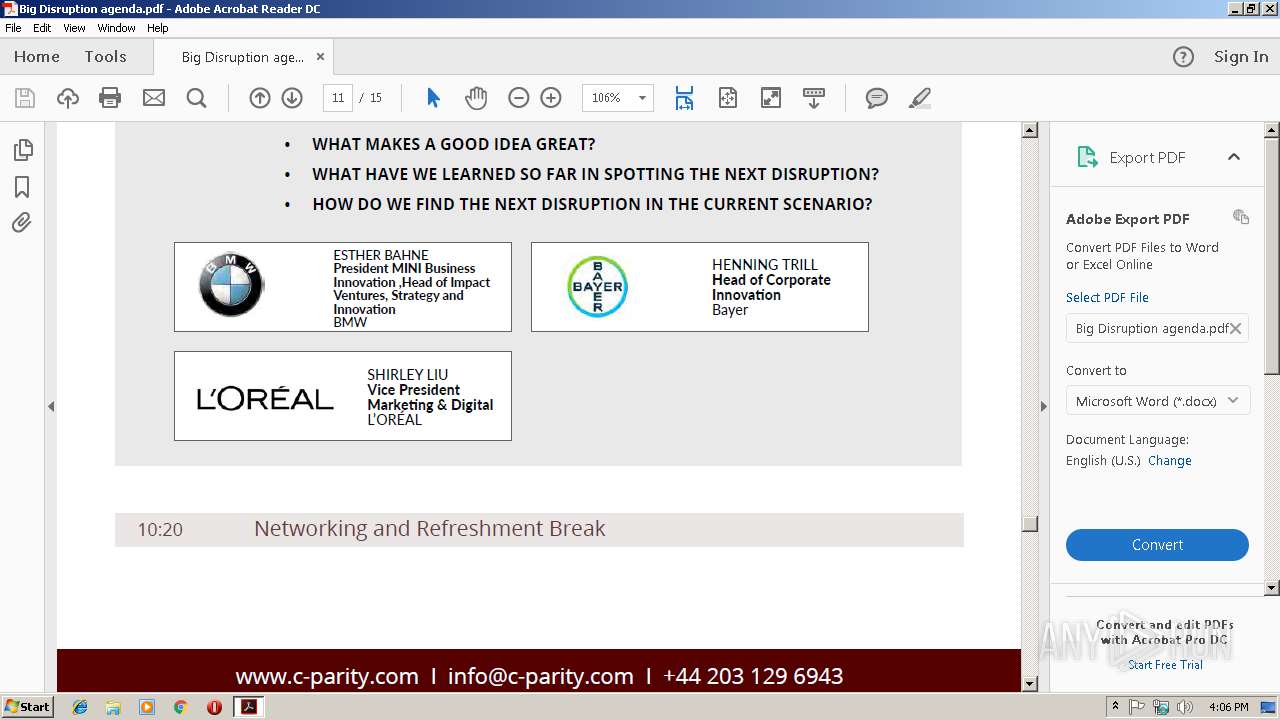Print the document with printer icon
The width and height of the screenshot is (1280, 720).
pos(110,98)
